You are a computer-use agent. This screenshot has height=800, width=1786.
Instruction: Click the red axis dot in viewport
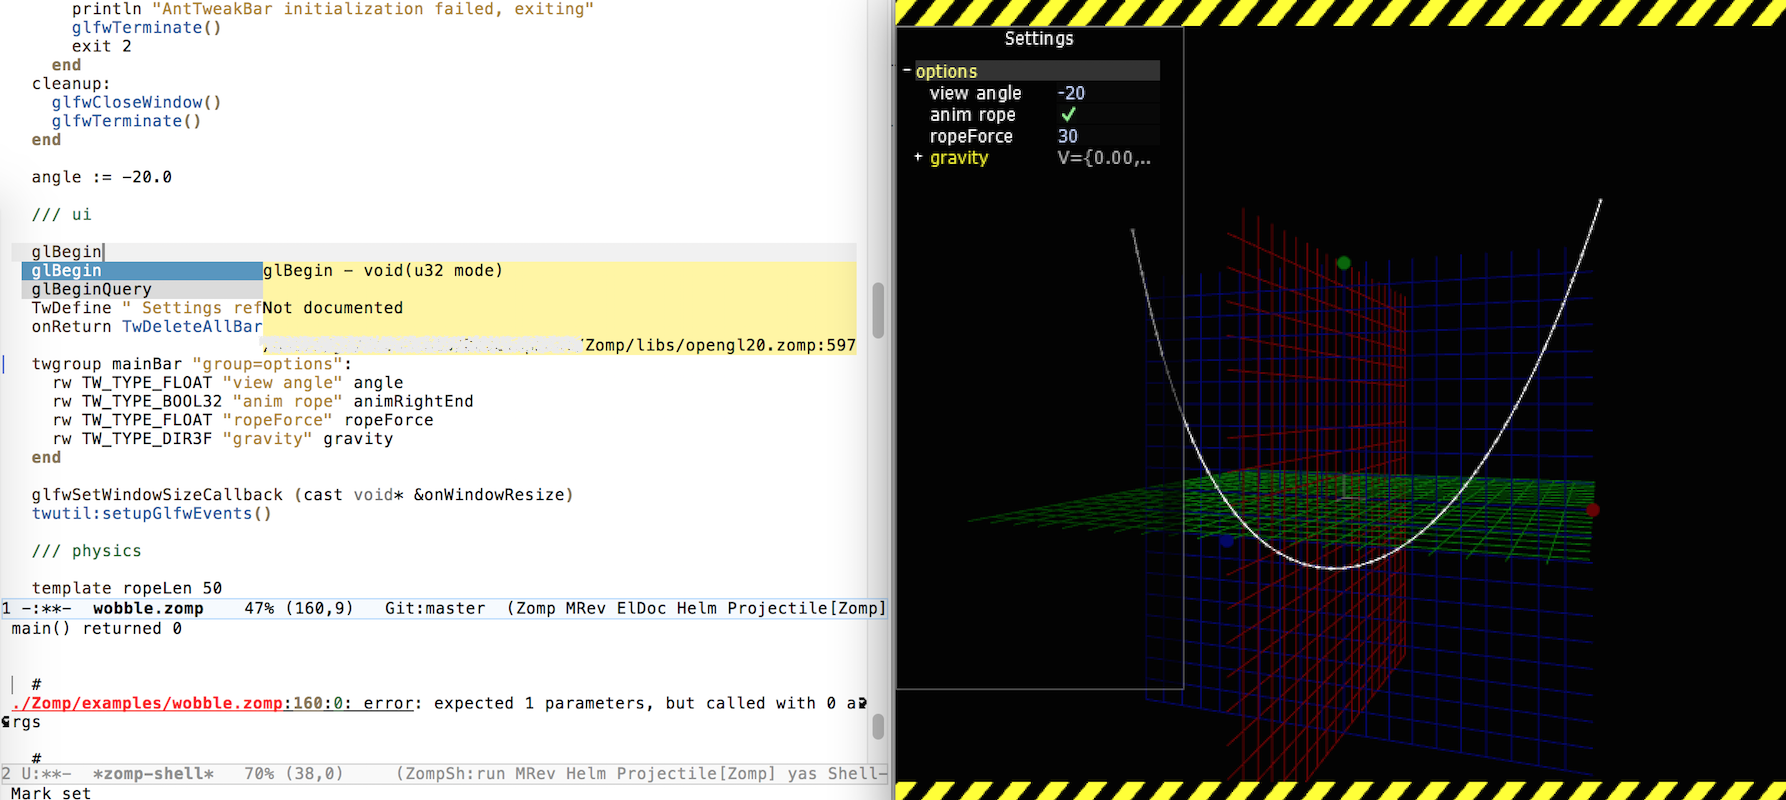(x=1593, y=510)
